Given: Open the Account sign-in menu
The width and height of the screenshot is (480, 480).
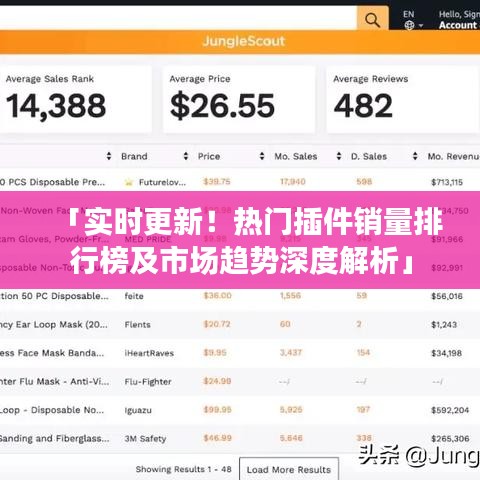Looking at the screenshot, I should click(459, 20).
